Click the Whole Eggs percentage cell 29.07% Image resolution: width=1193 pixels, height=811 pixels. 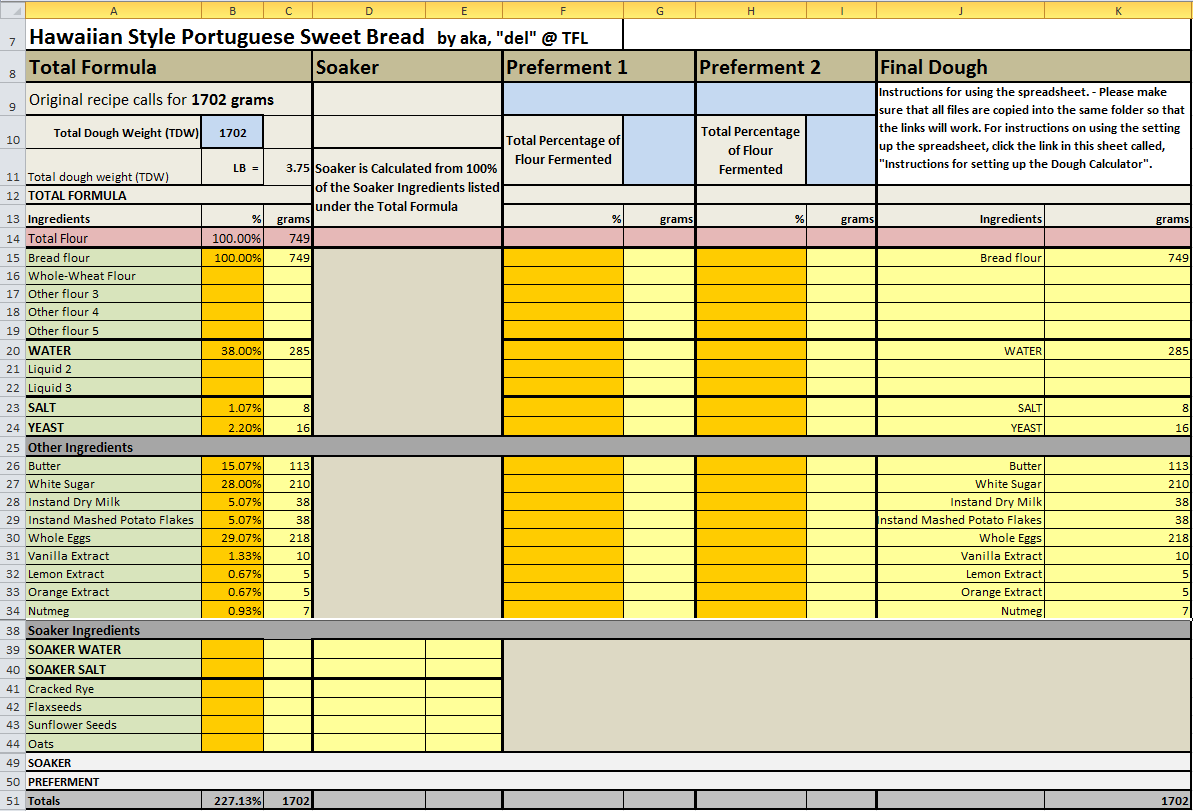coord(233,538)
